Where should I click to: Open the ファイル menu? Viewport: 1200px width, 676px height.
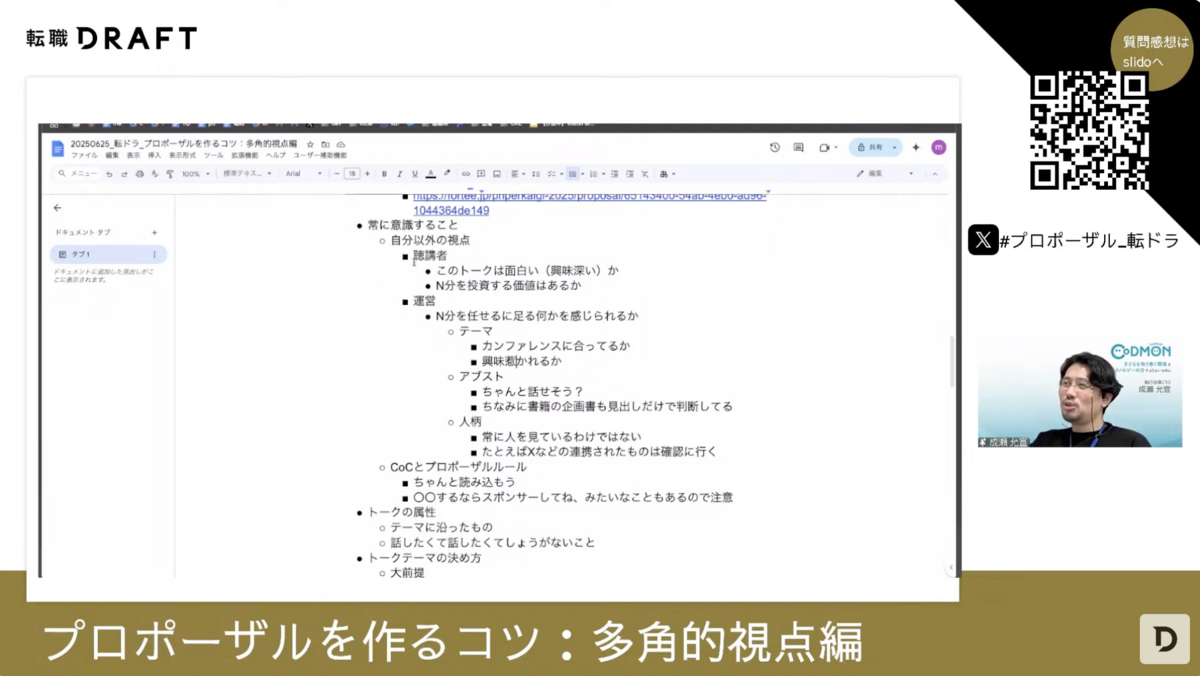pos(84,156)
